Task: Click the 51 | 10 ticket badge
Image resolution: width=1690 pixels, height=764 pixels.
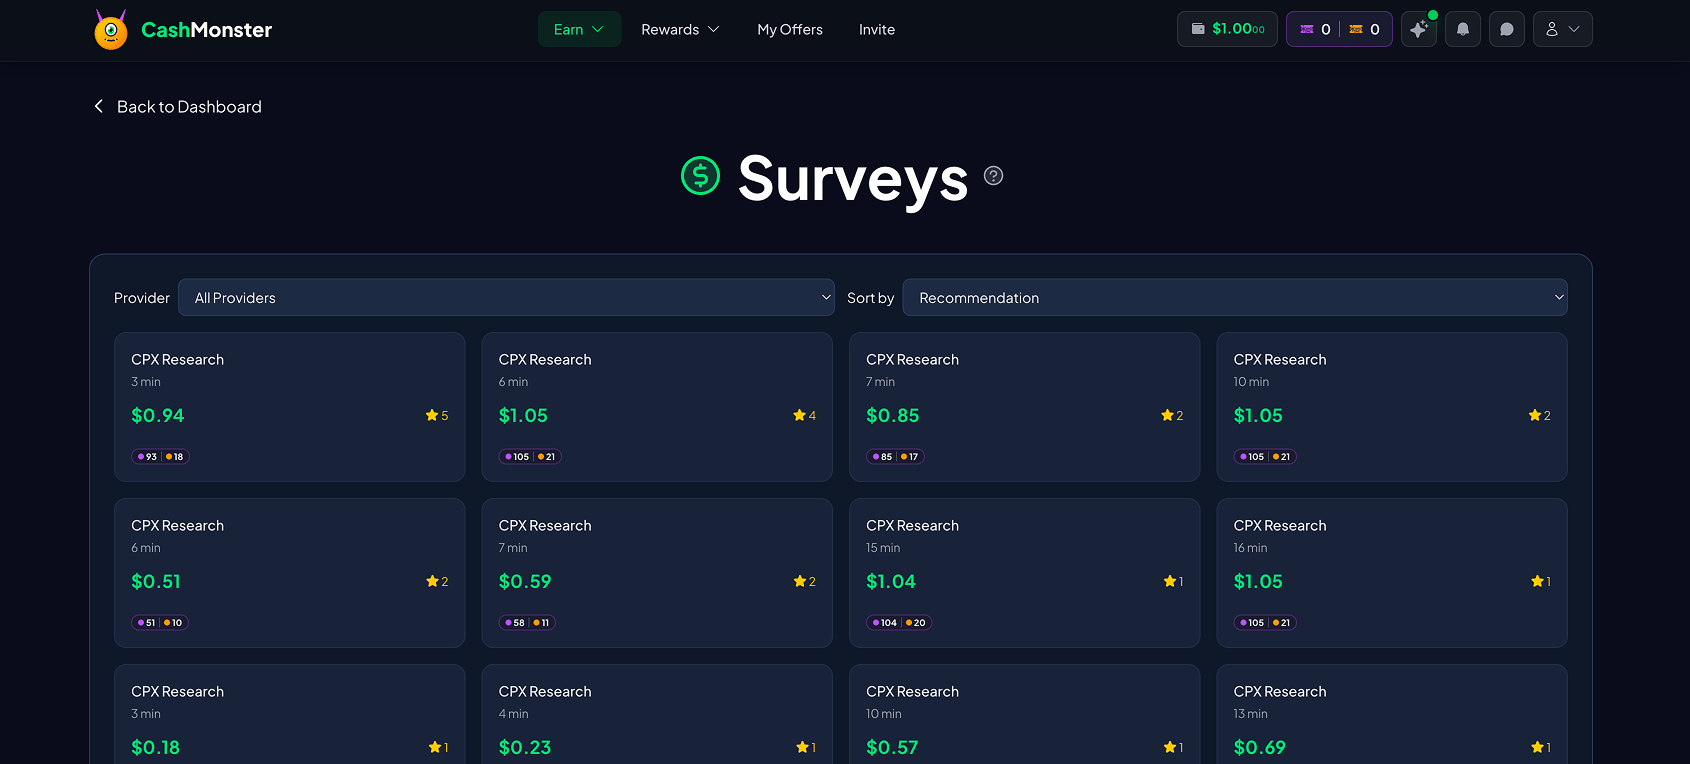Action: [x=160, y=623]
